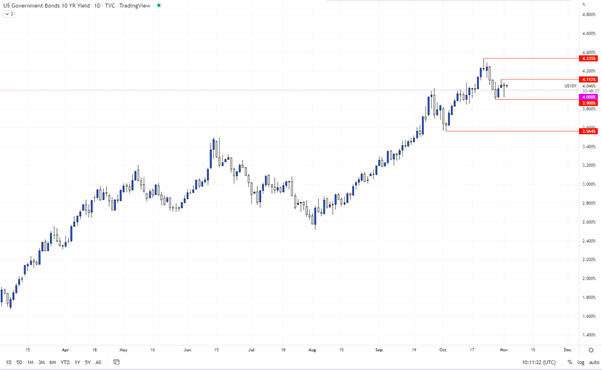Select the 1M time range
The image size is (602, 370).
coord(30,362)
